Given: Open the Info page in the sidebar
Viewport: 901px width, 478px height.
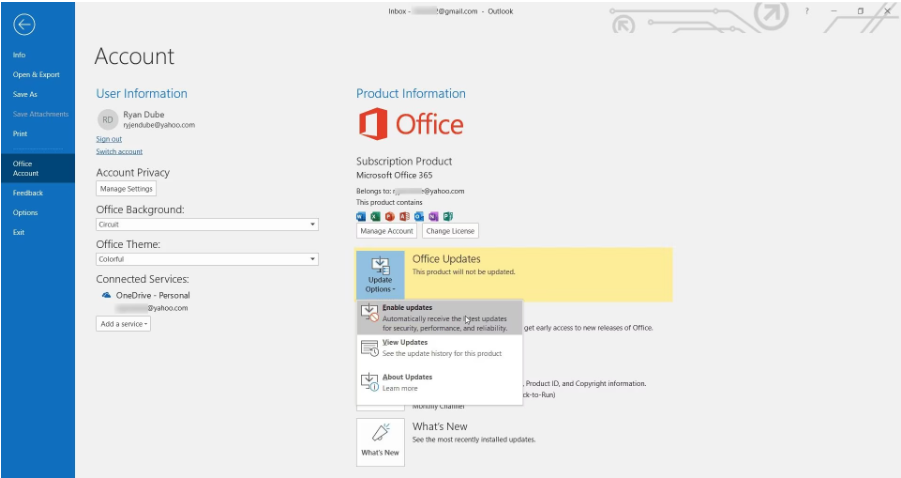Looking at the screenshot, I should (19, 55).
